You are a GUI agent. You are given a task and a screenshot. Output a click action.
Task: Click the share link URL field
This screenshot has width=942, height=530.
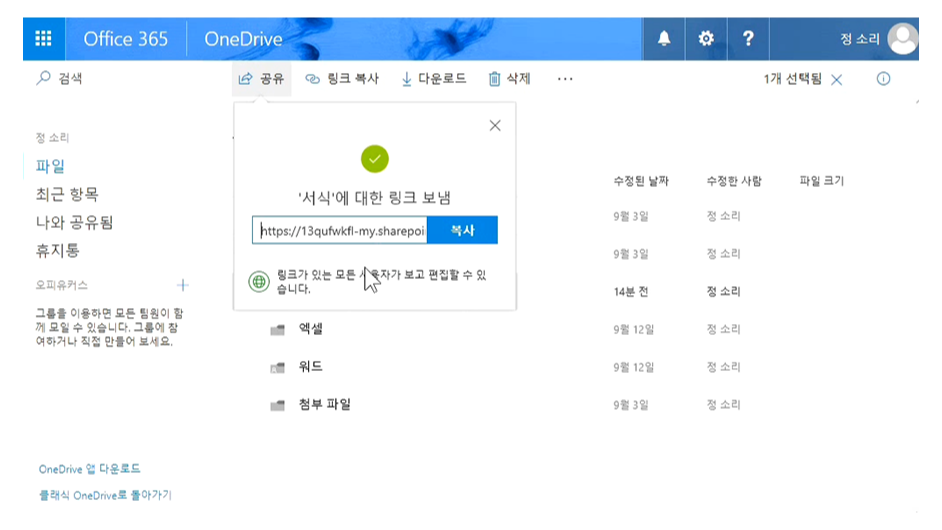point(340,230)
